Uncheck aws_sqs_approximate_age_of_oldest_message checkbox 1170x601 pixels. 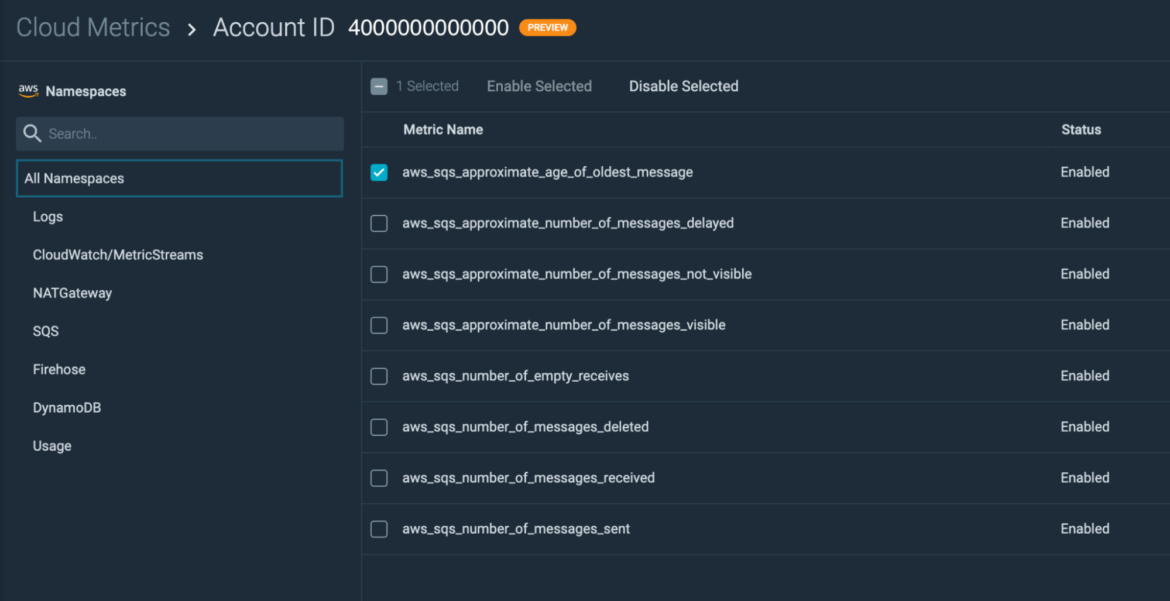[x=379, y=172]
